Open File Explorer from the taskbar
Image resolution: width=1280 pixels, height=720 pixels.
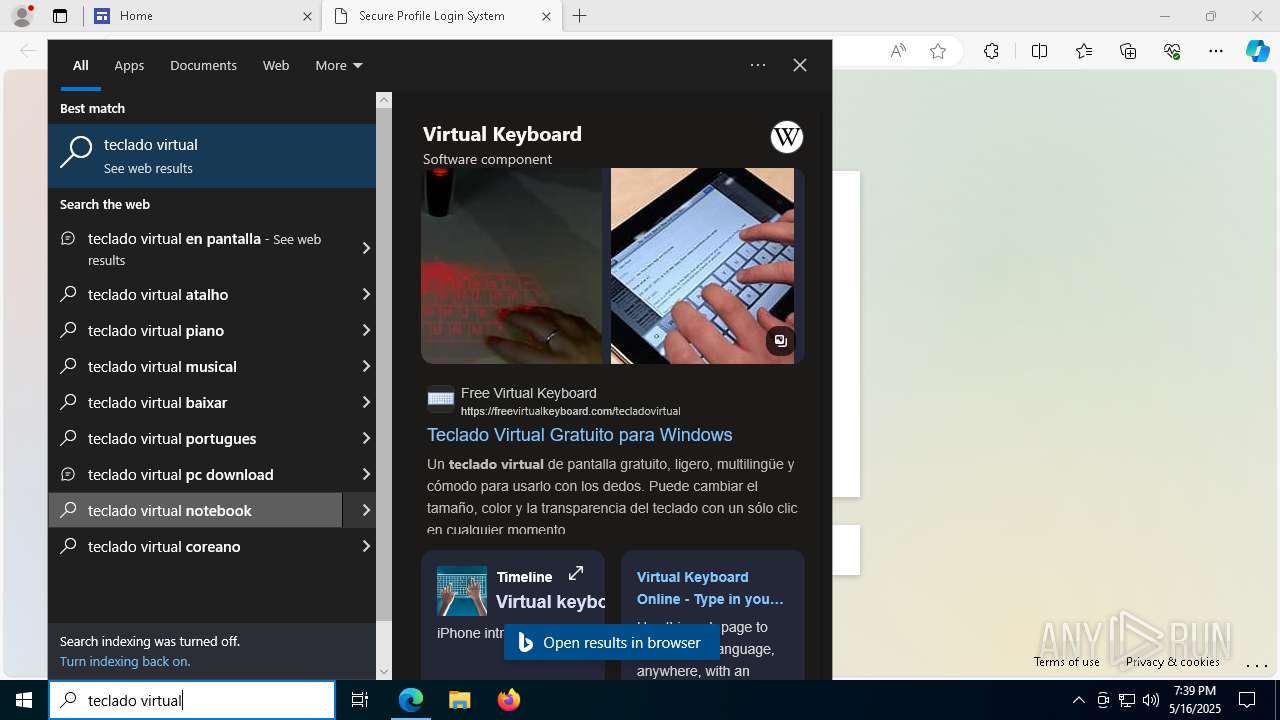tap(459, 700)
